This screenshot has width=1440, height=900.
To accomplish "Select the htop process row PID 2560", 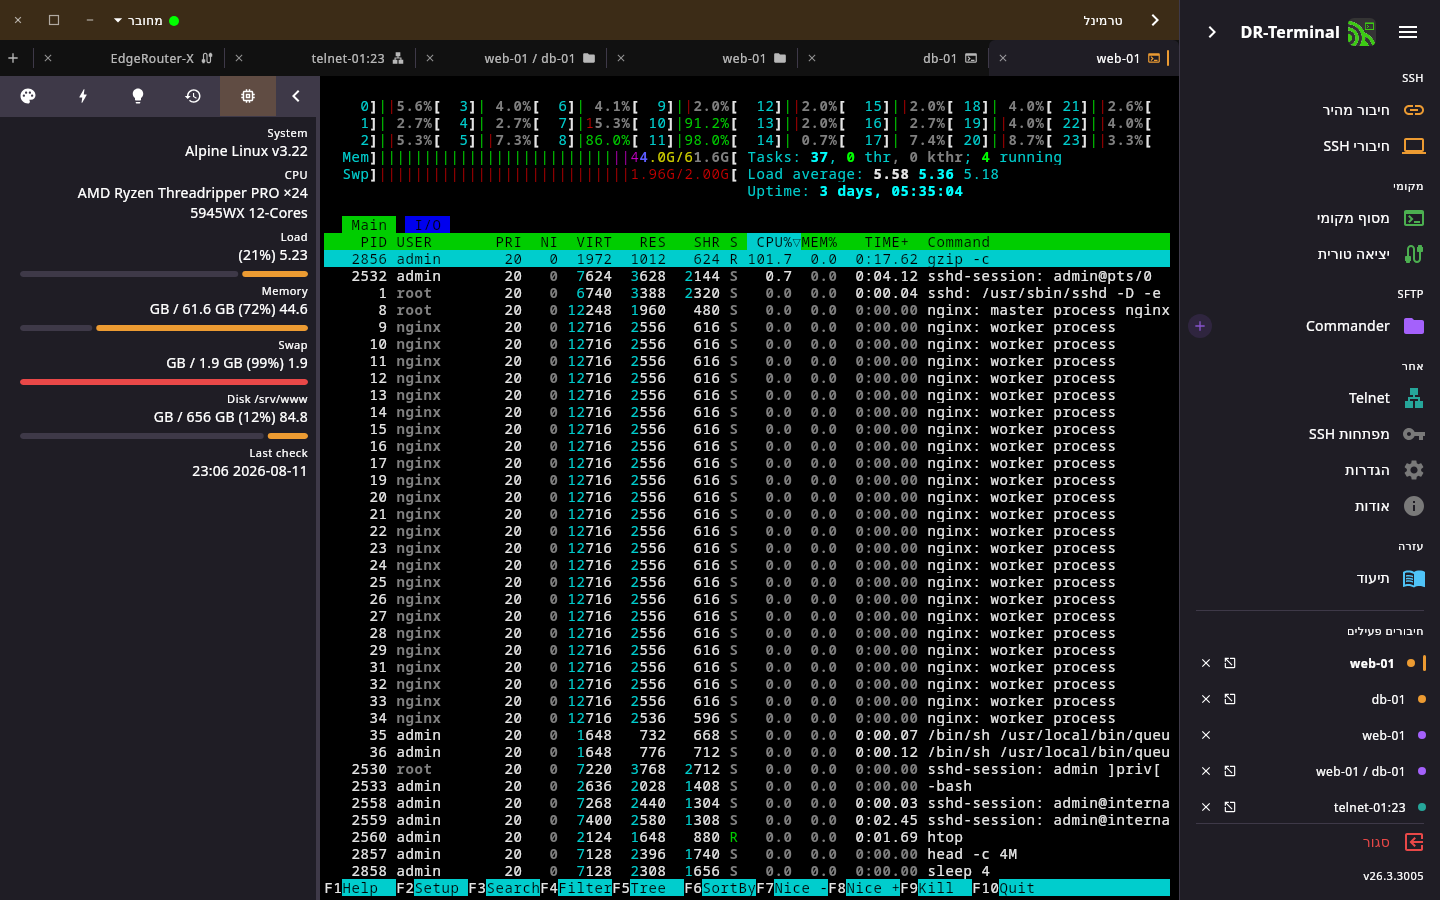I will coord(747,837).
